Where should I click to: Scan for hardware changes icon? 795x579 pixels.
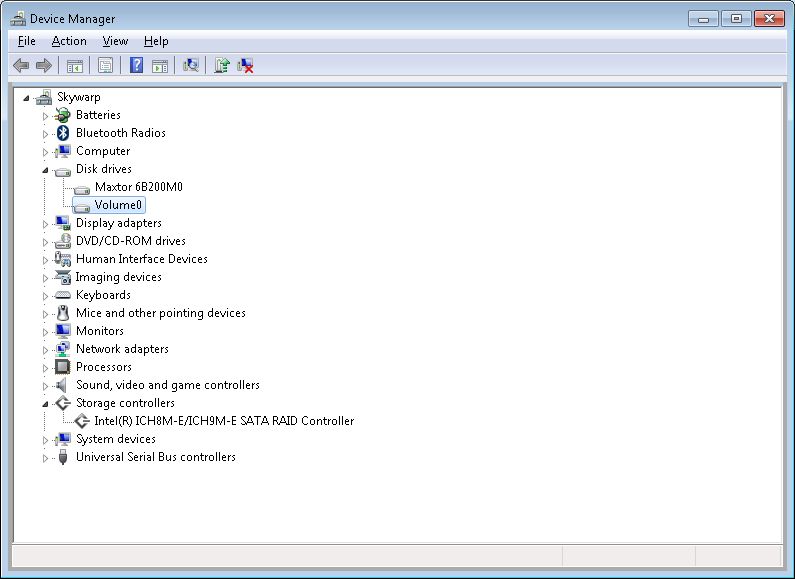[191, 65]
